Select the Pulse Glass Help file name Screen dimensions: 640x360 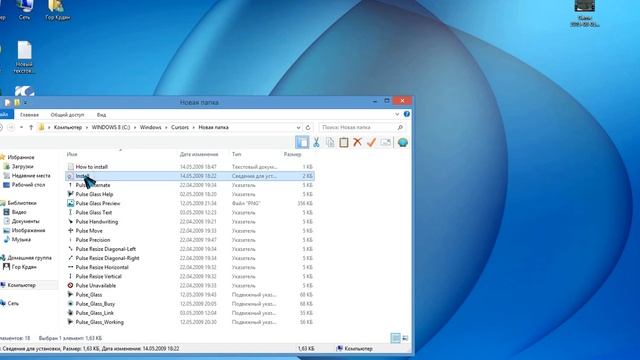pyautogui.click(x=94, y=194)
